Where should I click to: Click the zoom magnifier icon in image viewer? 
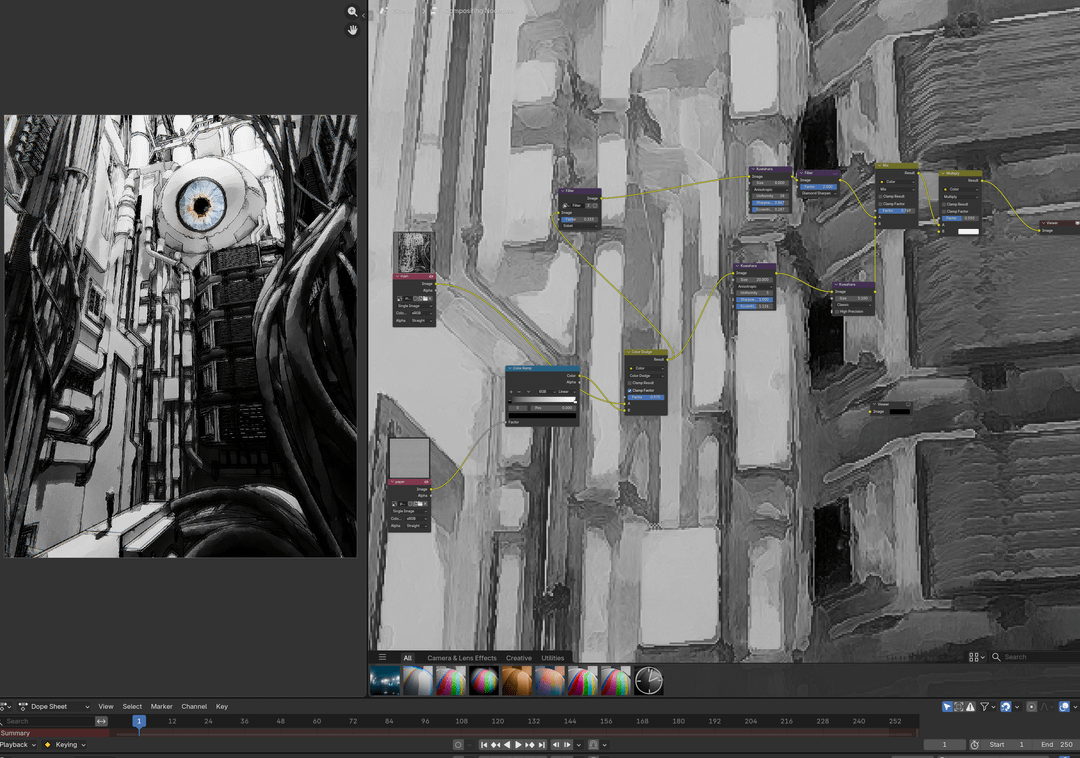click(x=352, y=12)
